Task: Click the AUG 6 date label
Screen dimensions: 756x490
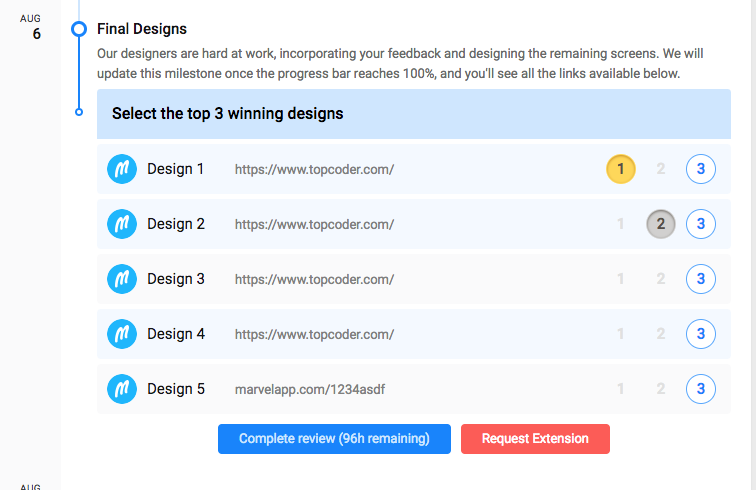Action: click(x=30, y=27)
